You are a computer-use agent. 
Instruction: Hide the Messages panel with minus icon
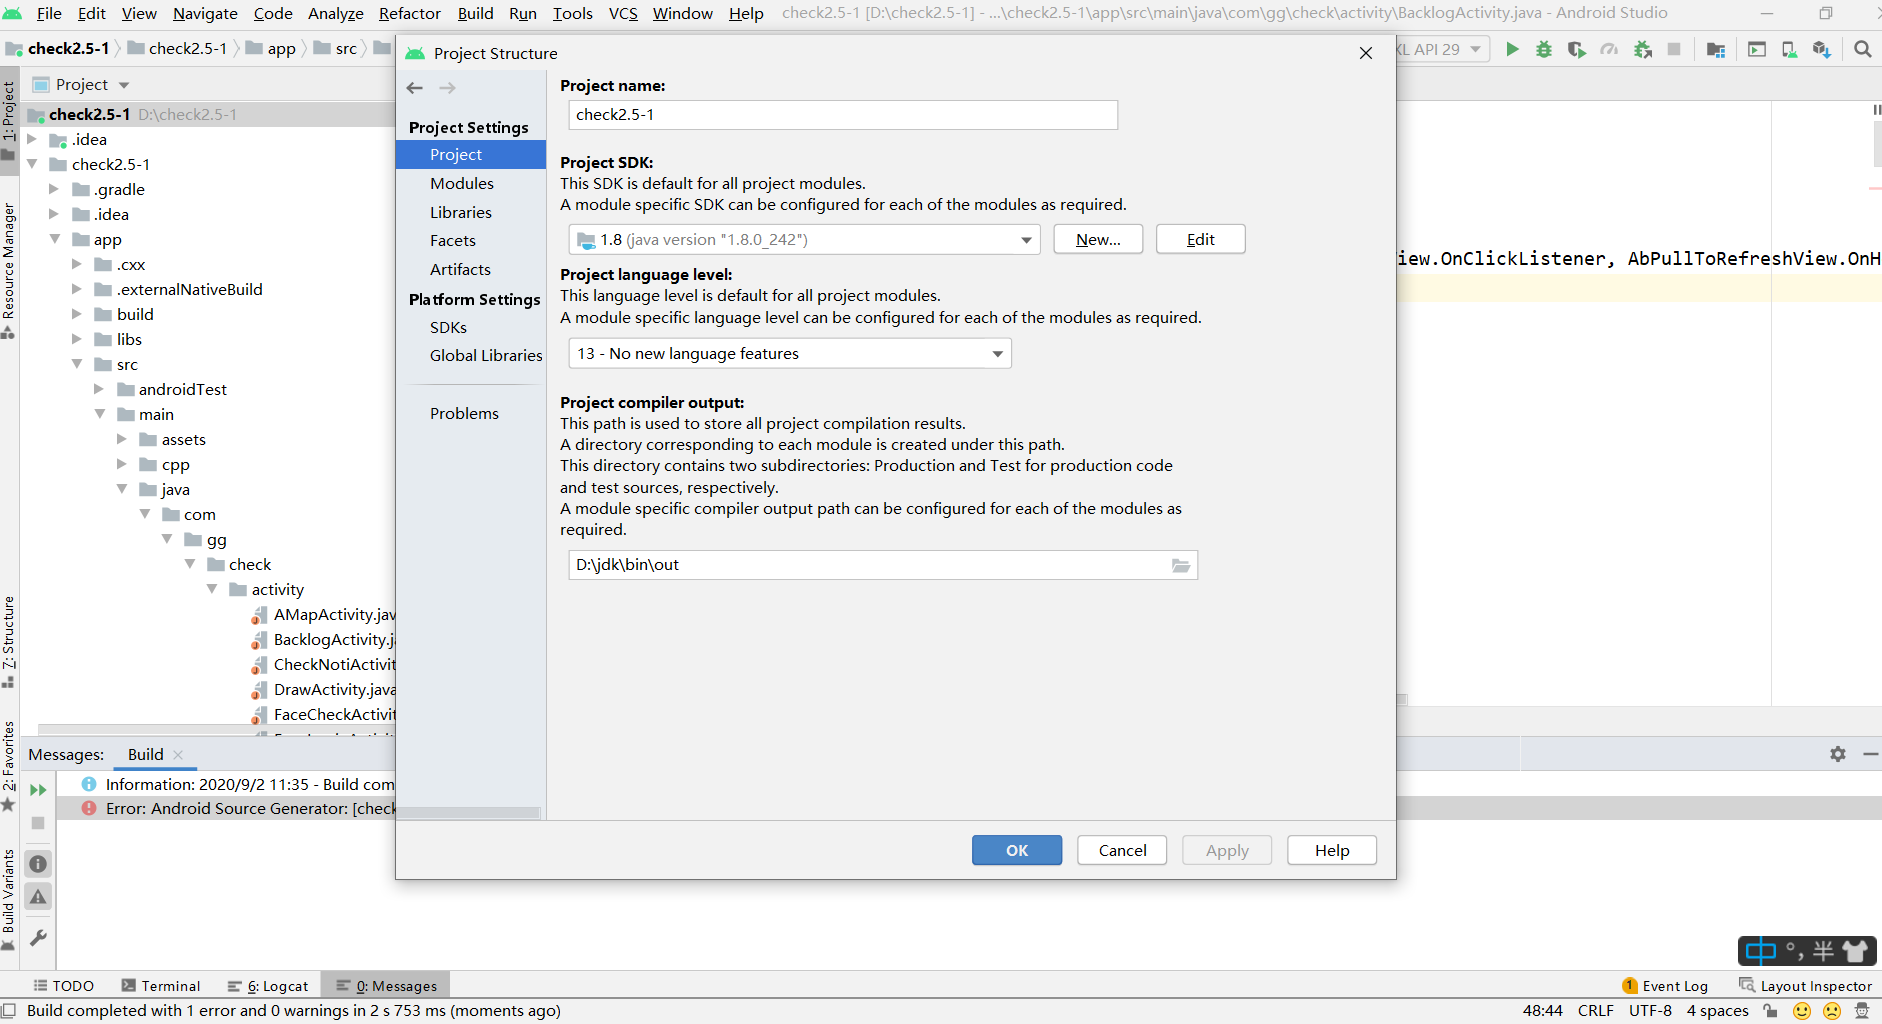[x=1870, y=754]
